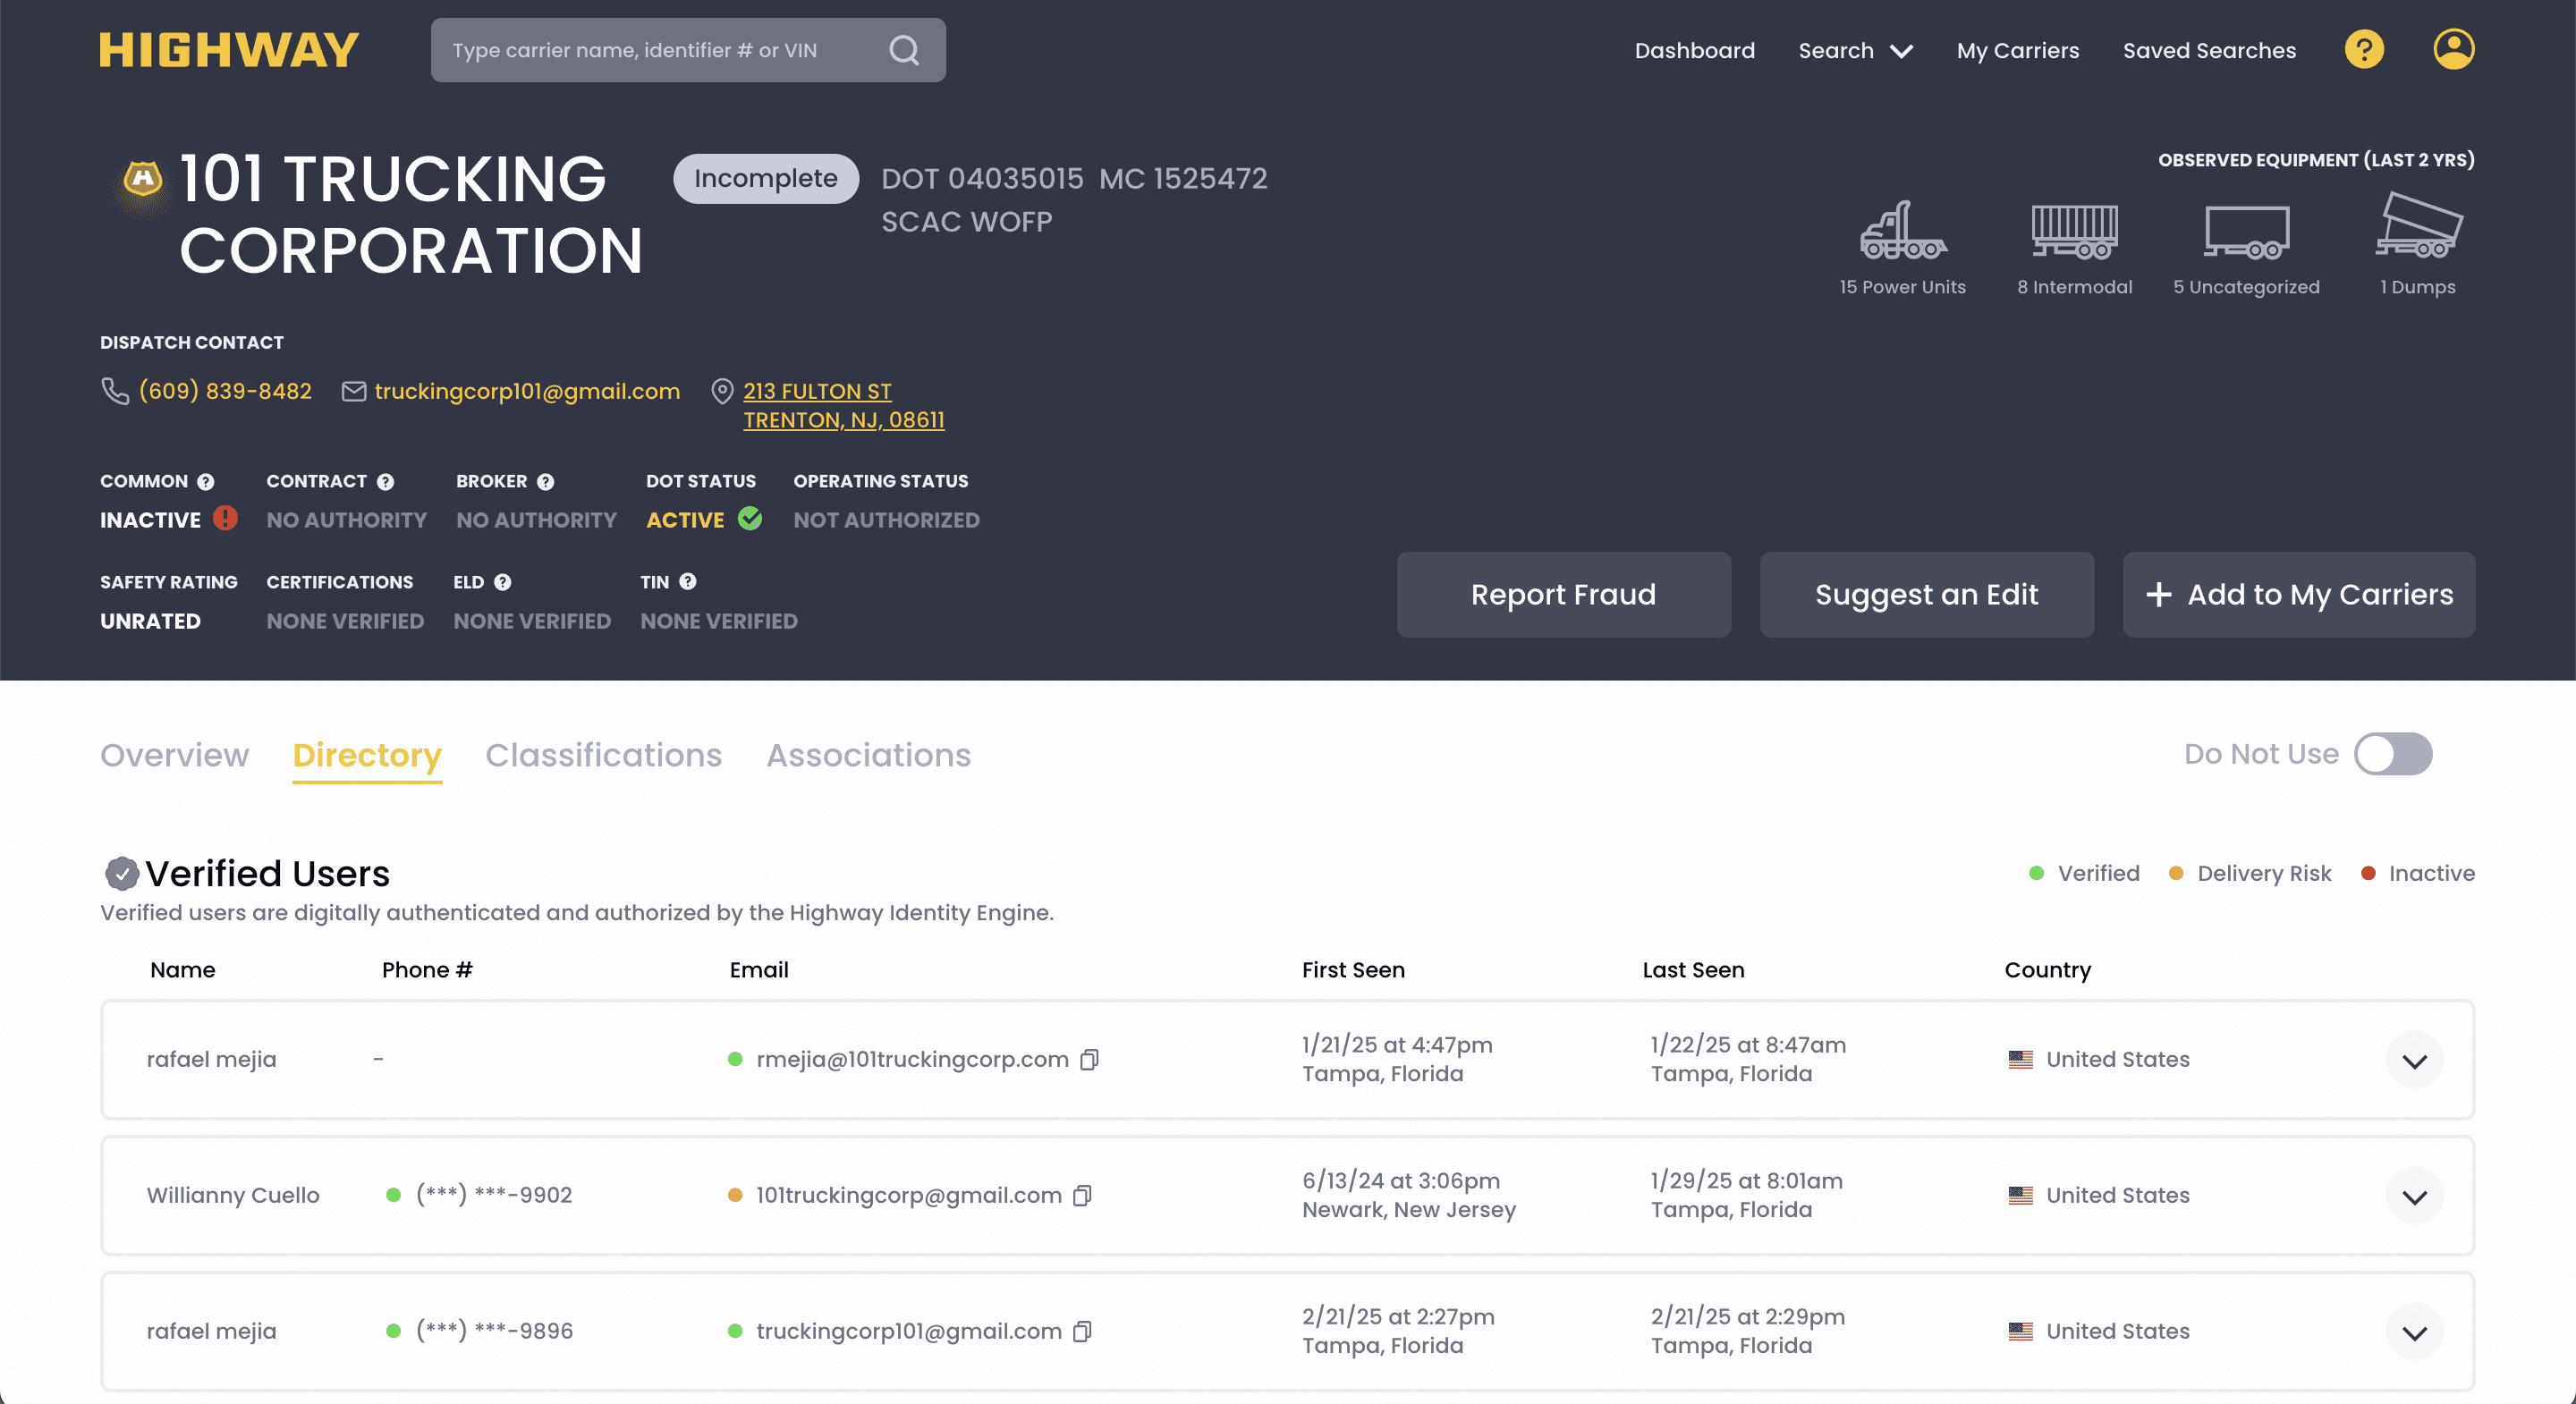Screen dimensions: 2576x1404
Task: Call dispatch number (609) 839-8482
Action: (225, 391)
